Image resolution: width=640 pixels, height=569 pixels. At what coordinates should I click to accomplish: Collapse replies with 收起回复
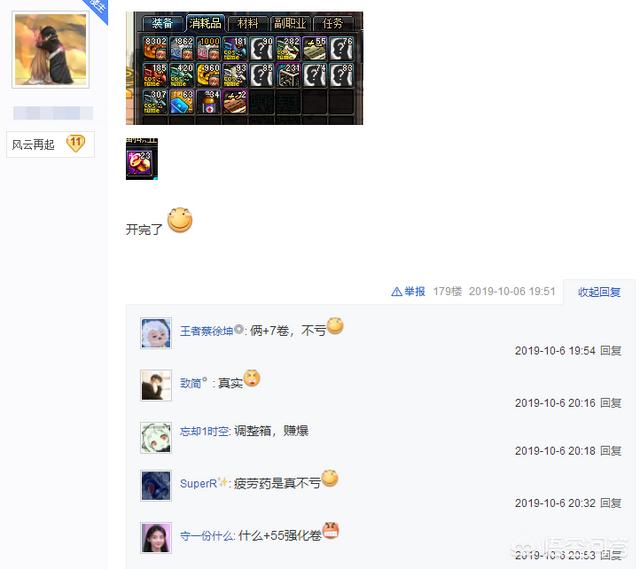tap(599, 292)
